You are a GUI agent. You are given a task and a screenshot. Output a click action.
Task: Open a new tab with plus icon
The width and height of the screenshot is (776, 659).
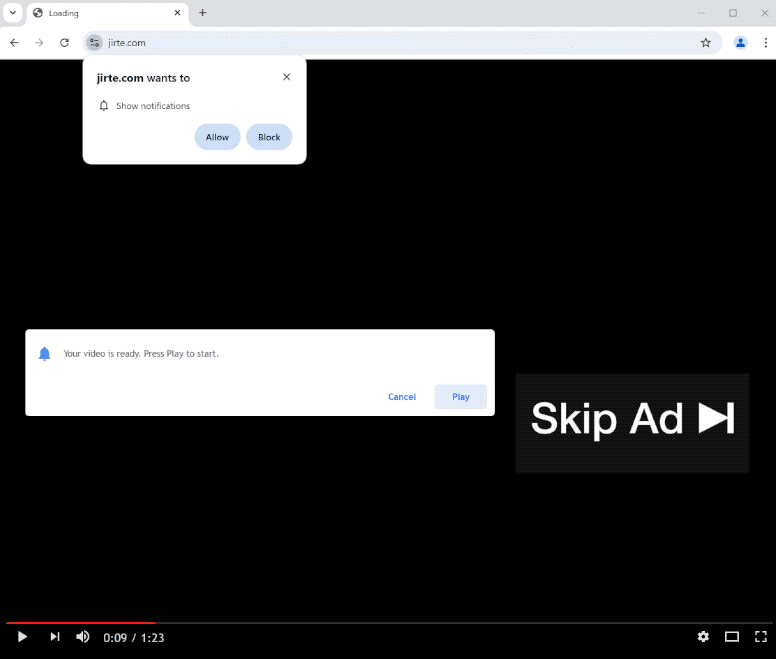pos(202,13)
